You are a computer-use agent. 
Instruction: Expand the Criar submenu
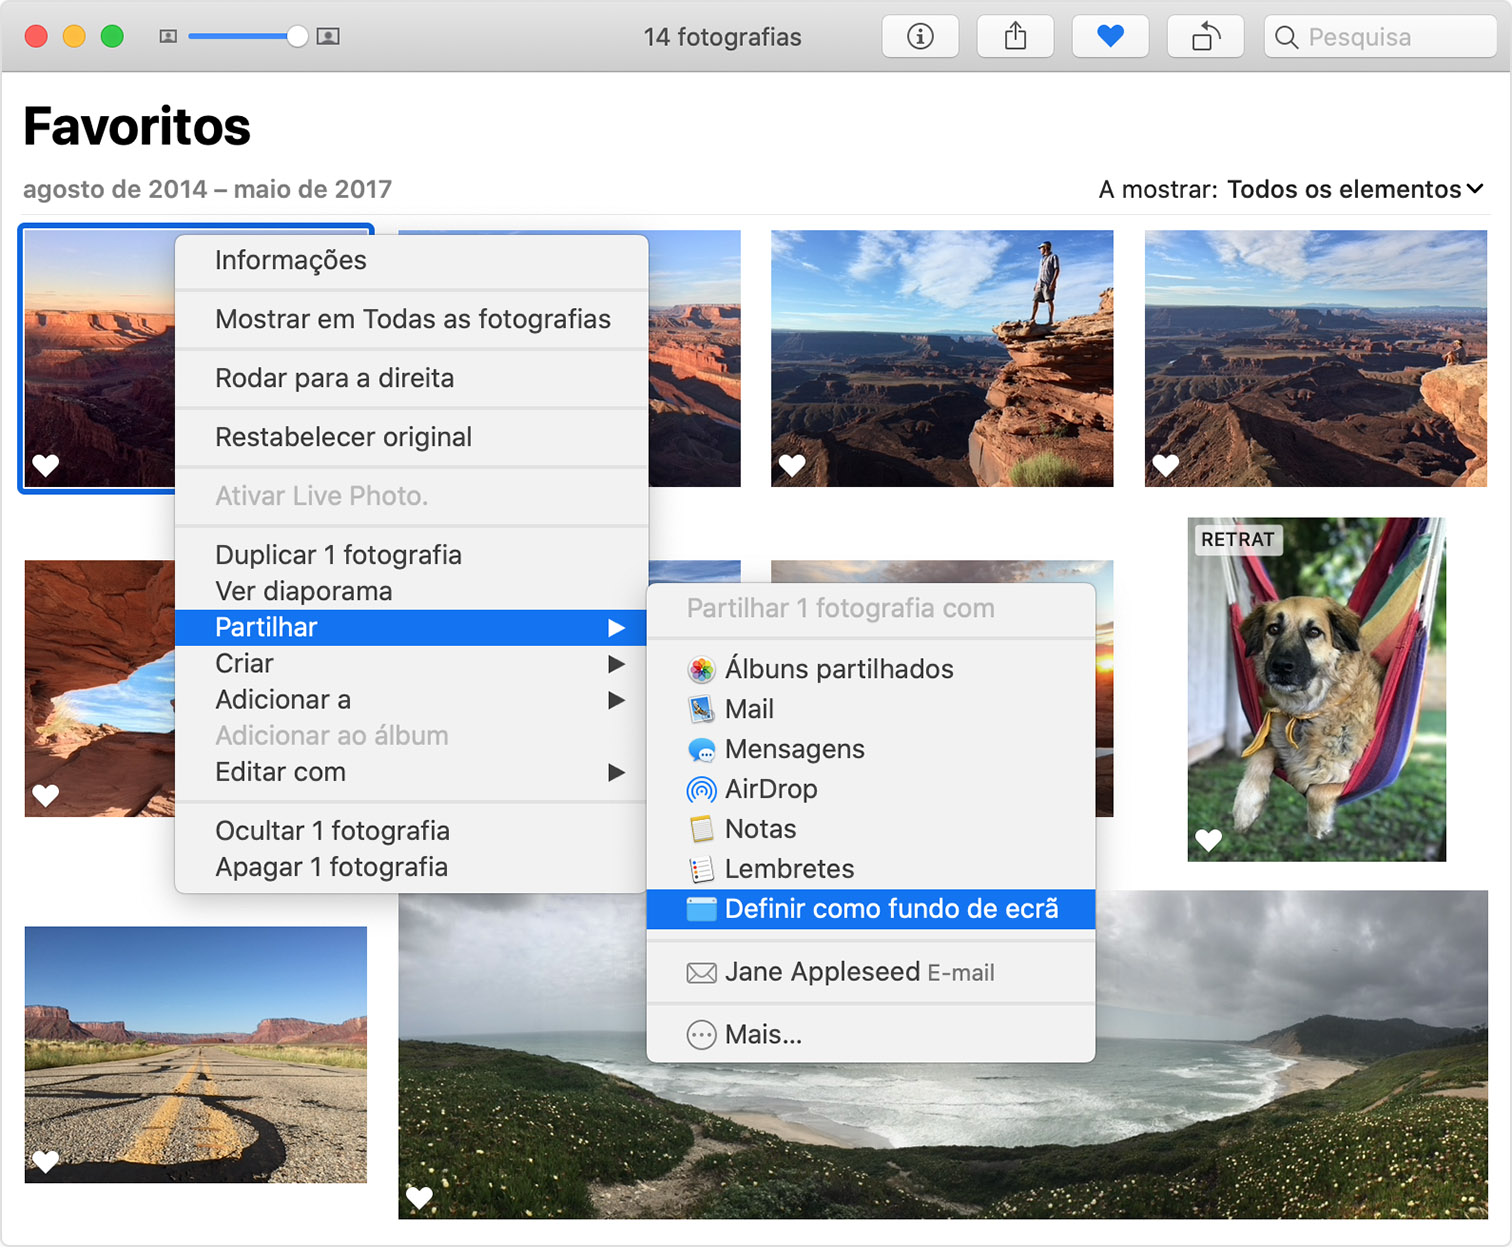click(243, 663)
